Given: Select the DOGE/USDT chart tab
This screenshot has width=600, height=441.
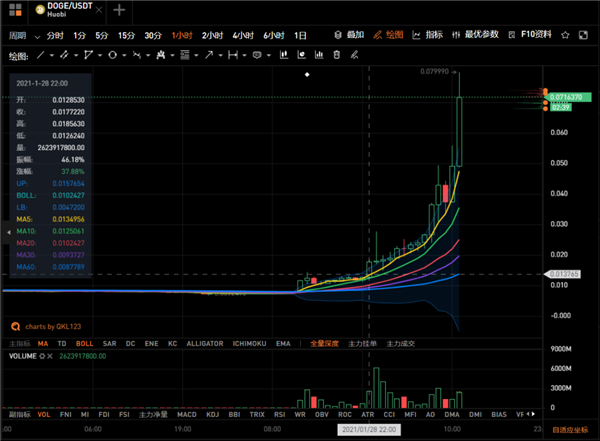Looking at the screenshot, I should coord(63,11).
